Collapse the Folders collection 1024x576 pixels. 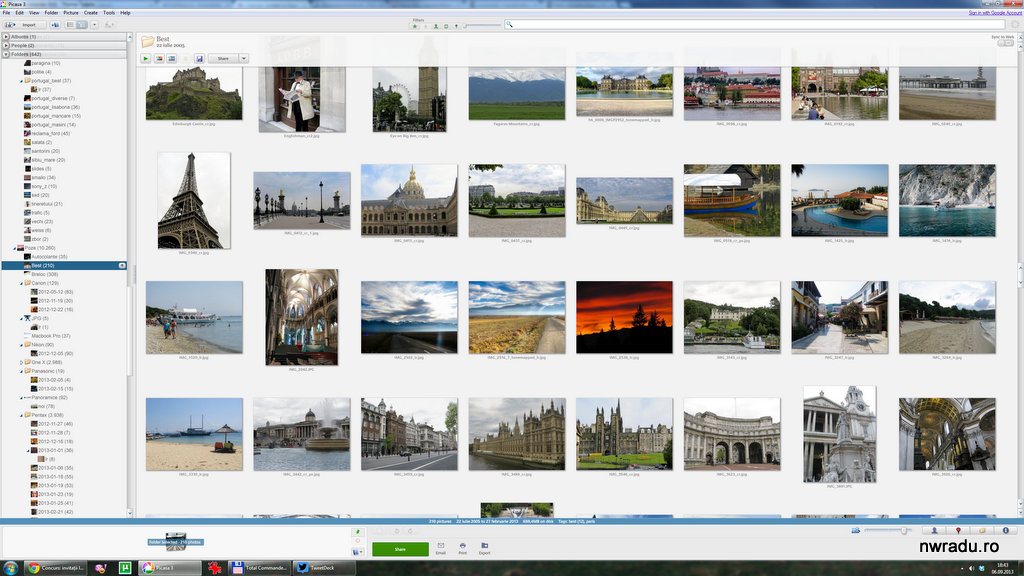(6, 54)
